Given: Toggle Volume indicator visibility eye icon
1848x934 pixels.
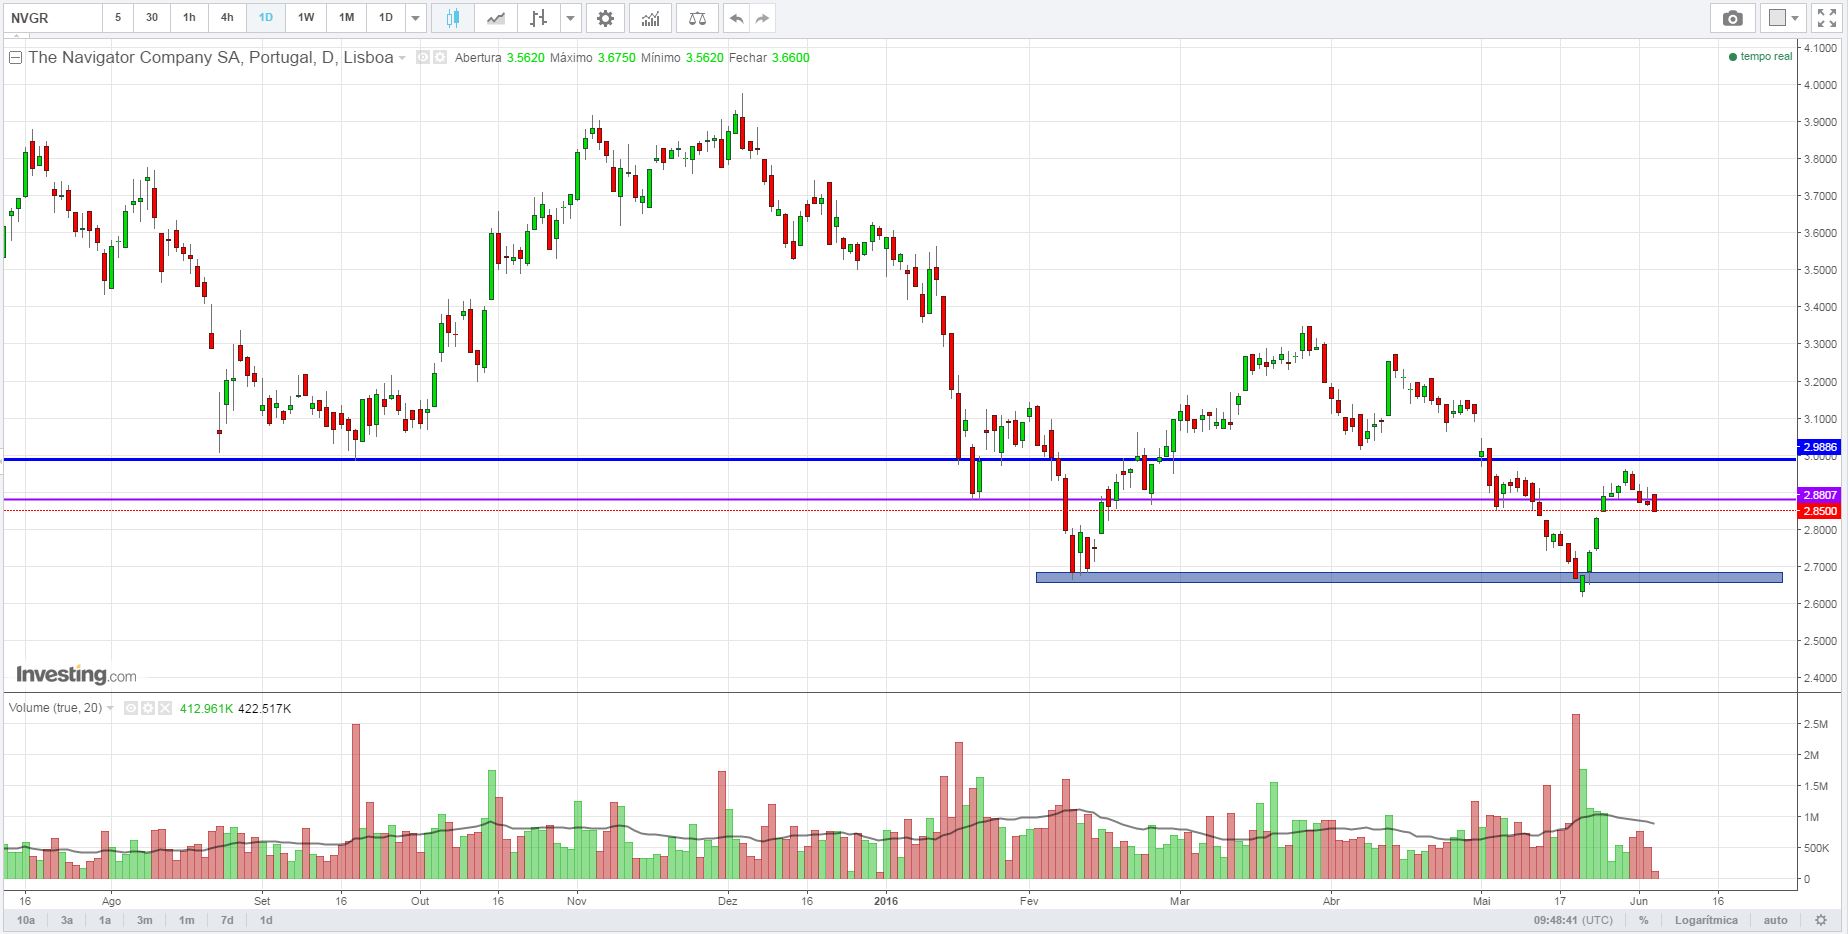Looking at the screenshot, I should coord(131,708).
